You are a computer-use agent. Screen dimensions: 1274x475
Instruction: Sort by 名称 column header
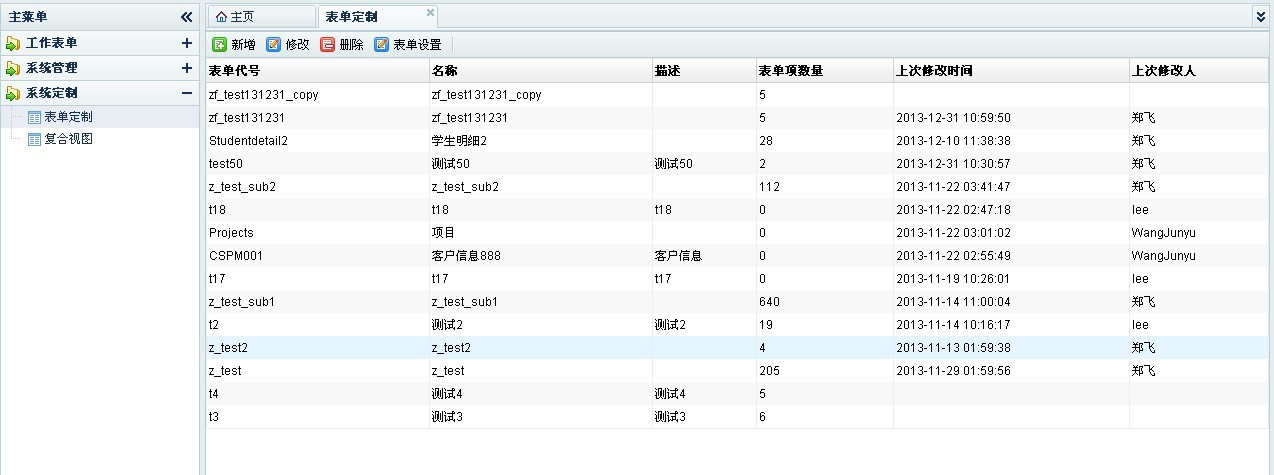click(540, 71)
